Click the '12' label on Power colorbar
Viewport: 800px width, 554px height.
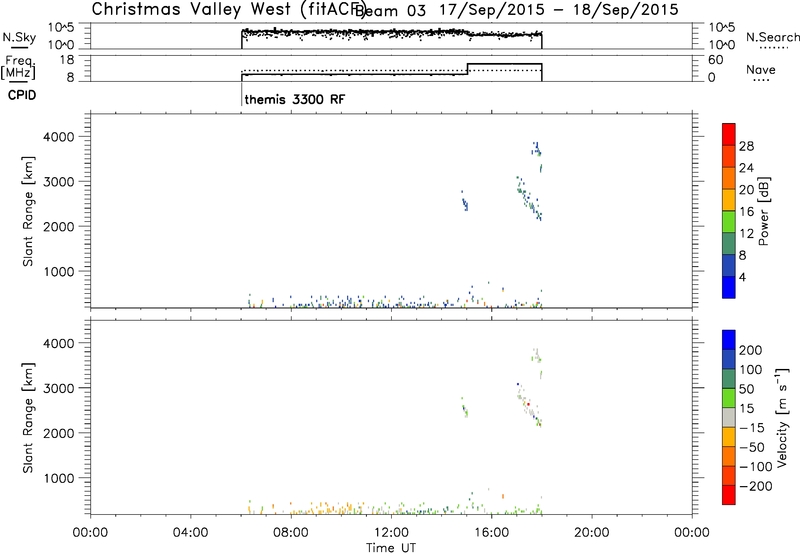point(746,234)
